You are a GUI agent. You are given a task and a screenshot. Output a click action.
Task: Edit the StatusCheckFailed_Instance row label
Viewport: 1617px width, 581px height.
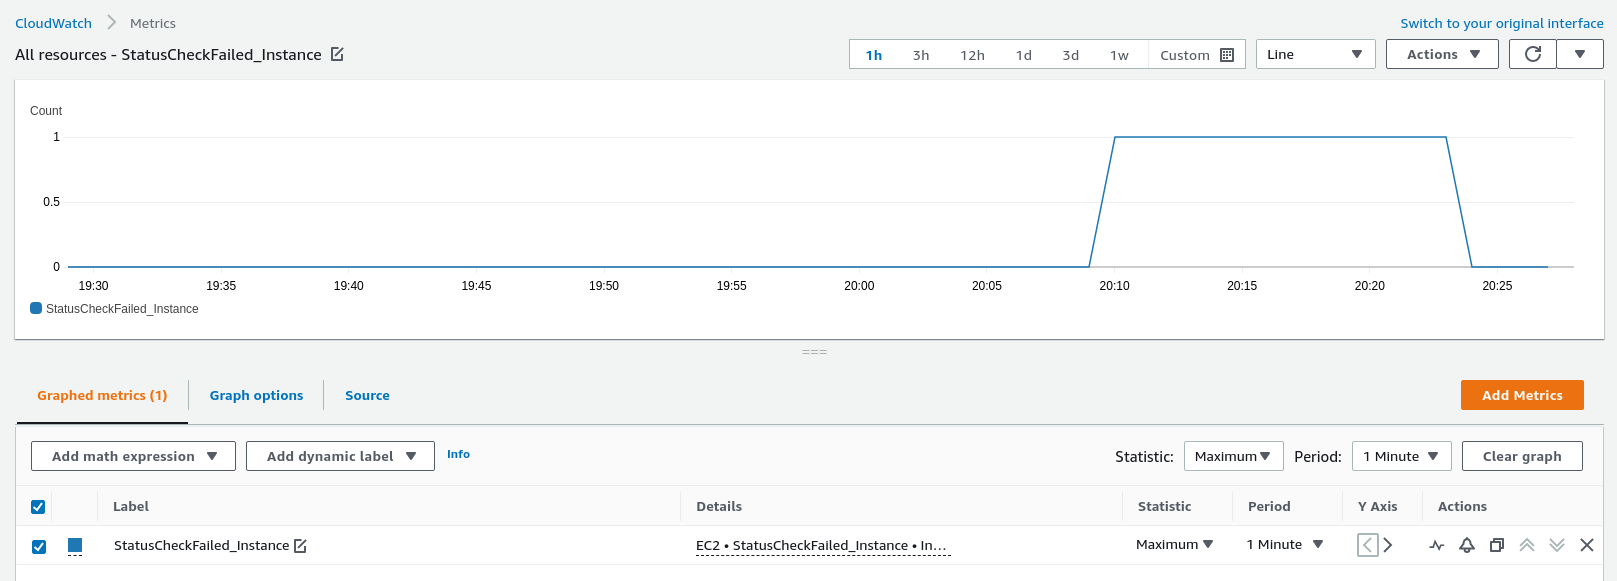(x=300, y=546)
